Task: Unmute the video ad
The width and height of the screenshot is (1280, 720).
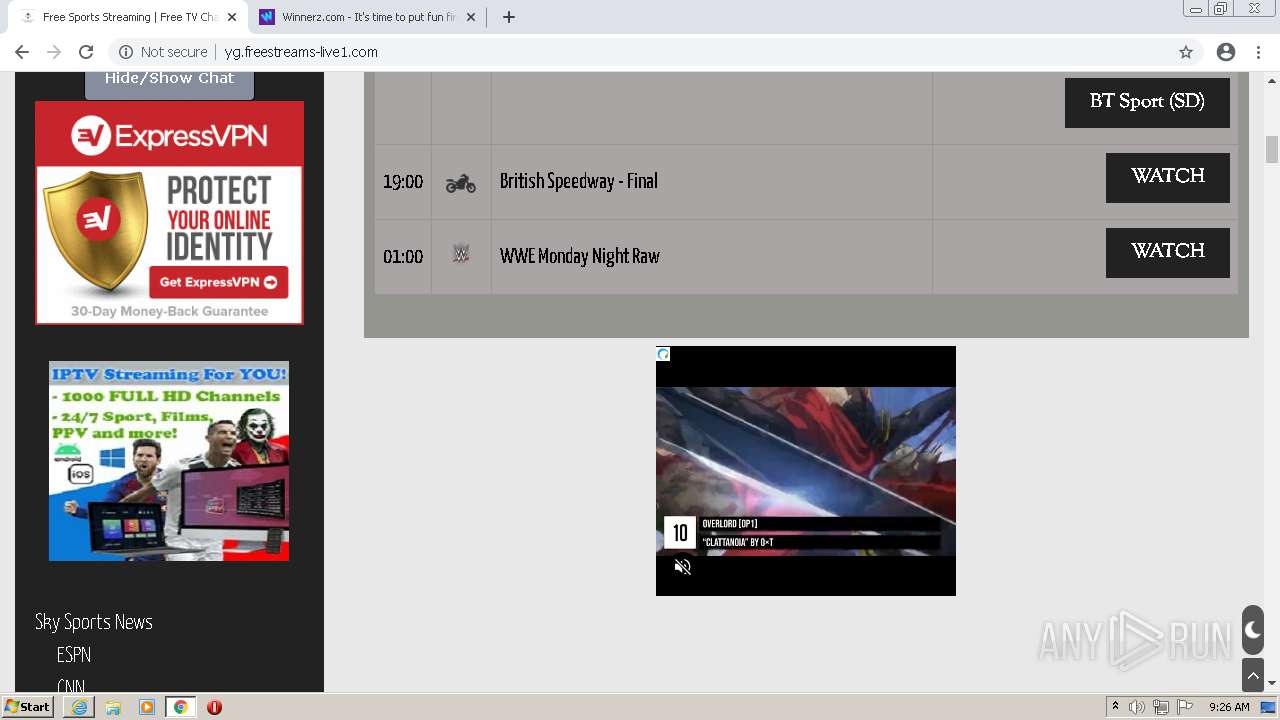Action: (x=683, y=567)
